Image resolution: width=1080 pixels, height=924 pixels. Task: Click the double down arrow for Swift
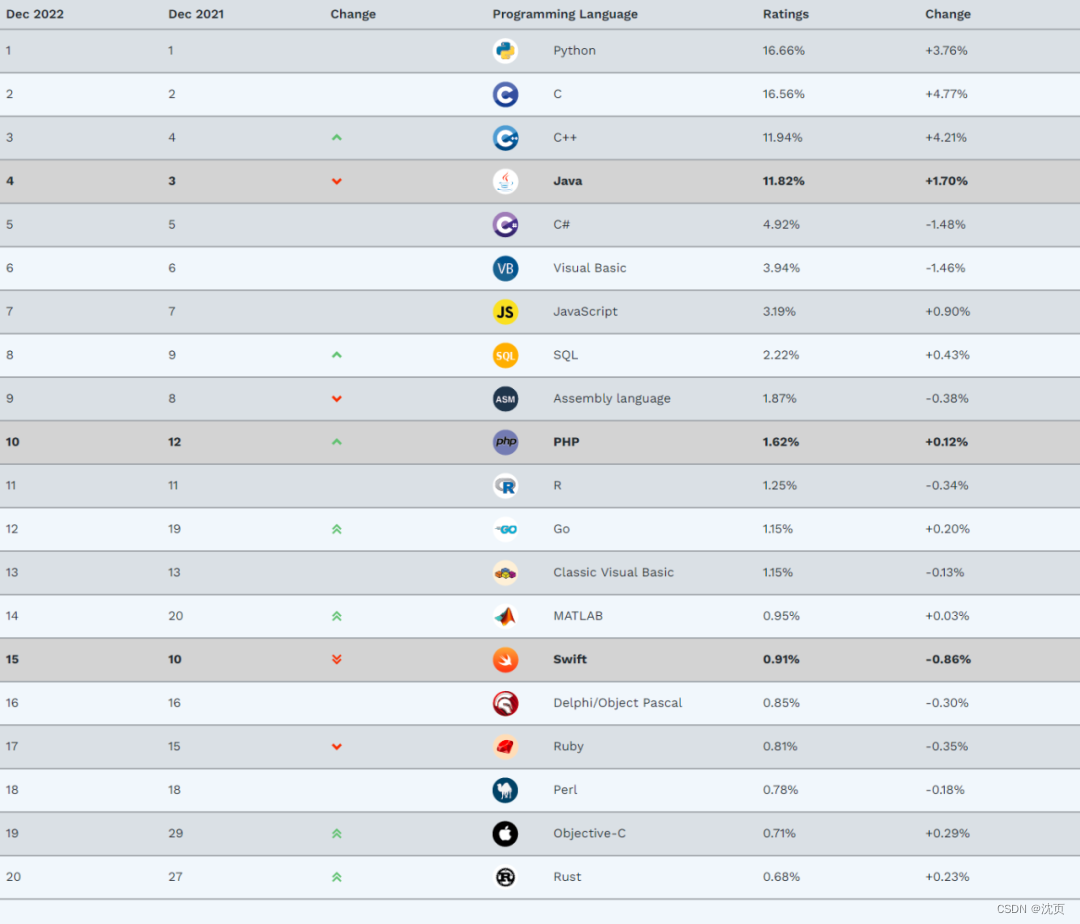[337, 660]
